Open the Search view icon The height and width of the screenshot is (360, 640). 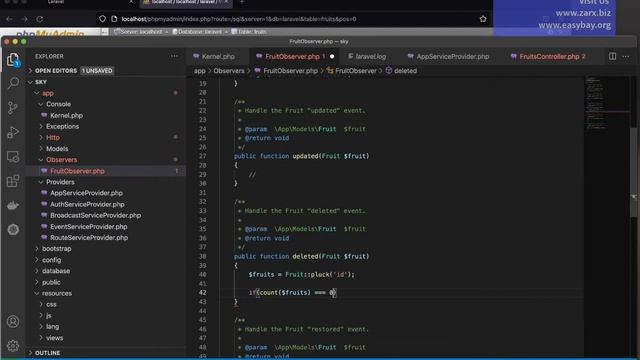click(x=13, y=83)
